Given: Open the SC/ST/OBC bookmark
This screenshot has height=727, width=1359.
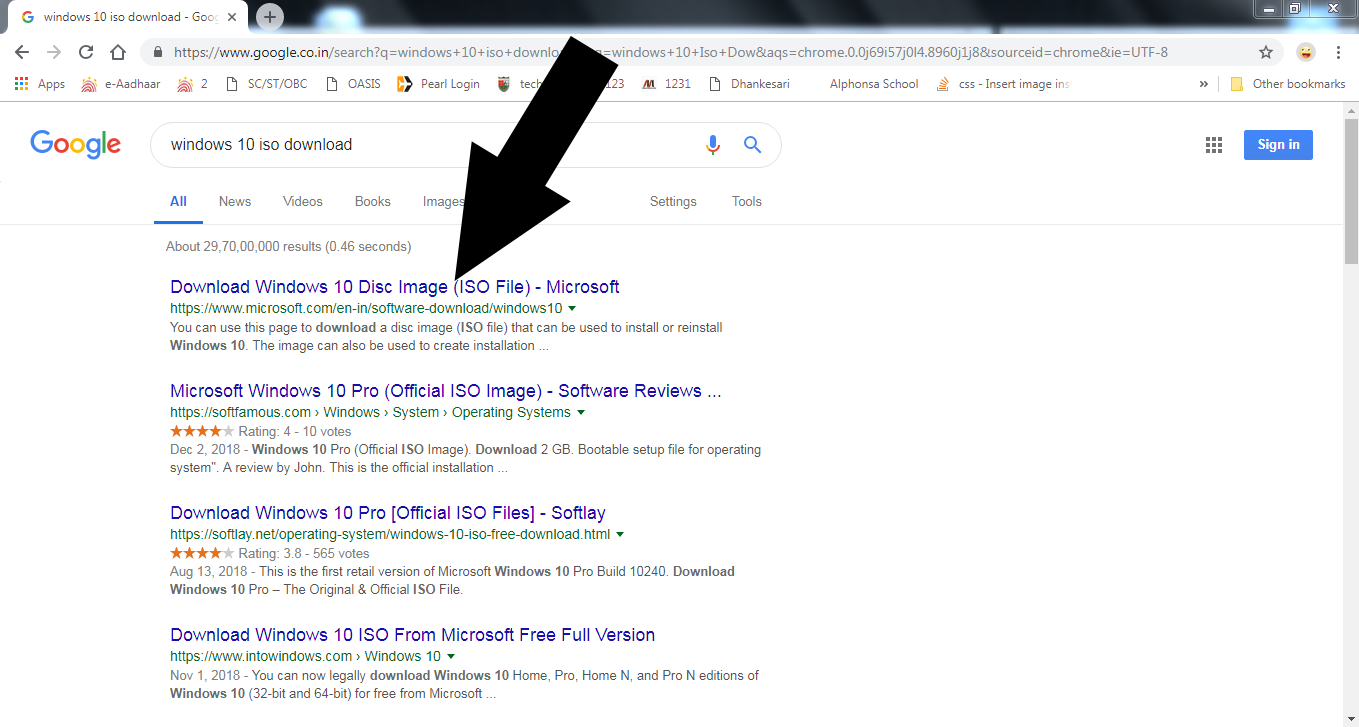Looking at the screenshot, I should [x=267, y=84].
